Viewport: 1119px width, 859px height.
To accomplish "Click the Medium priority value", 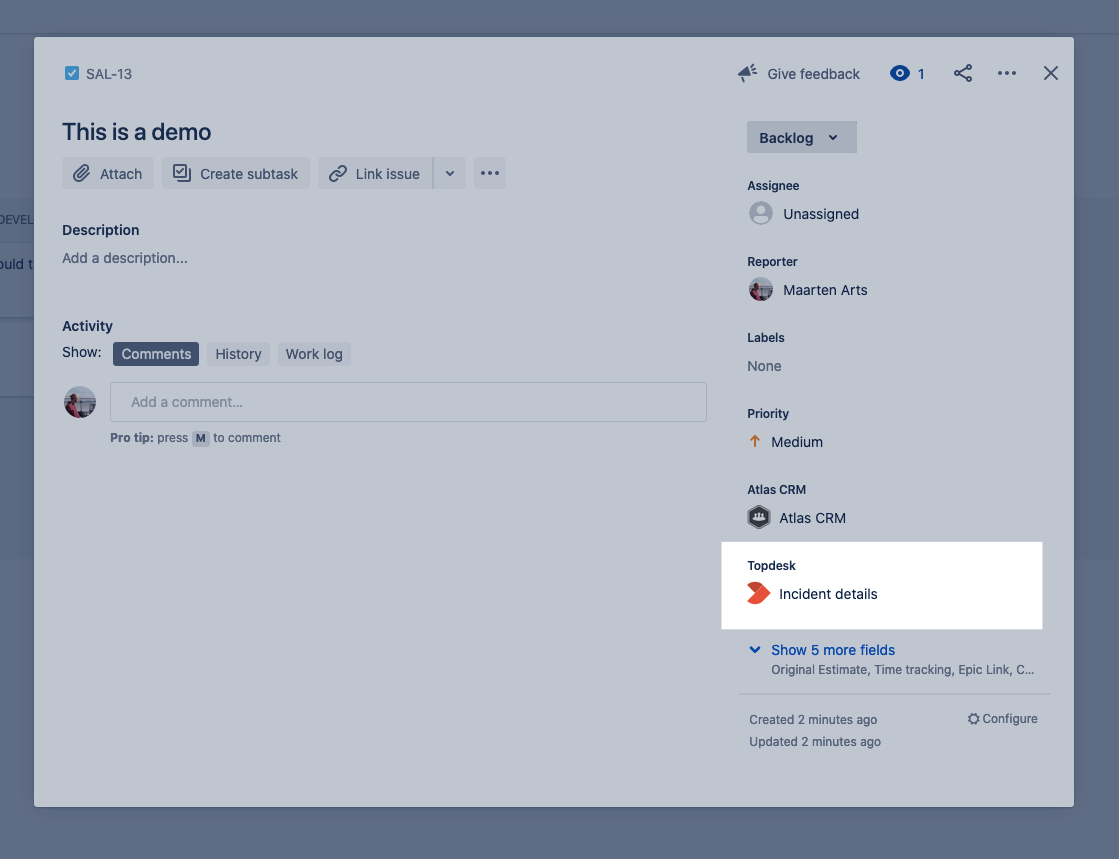I will [x=797, y=442].
